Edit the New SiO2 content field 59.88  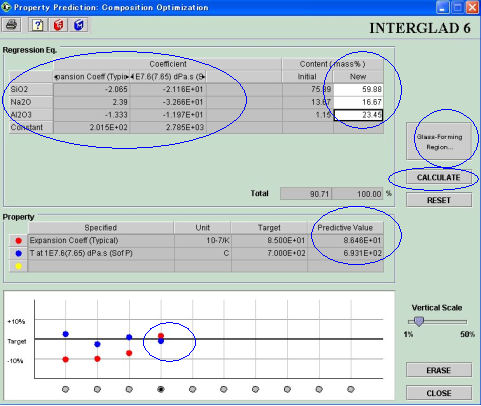(x=358, y=89)
